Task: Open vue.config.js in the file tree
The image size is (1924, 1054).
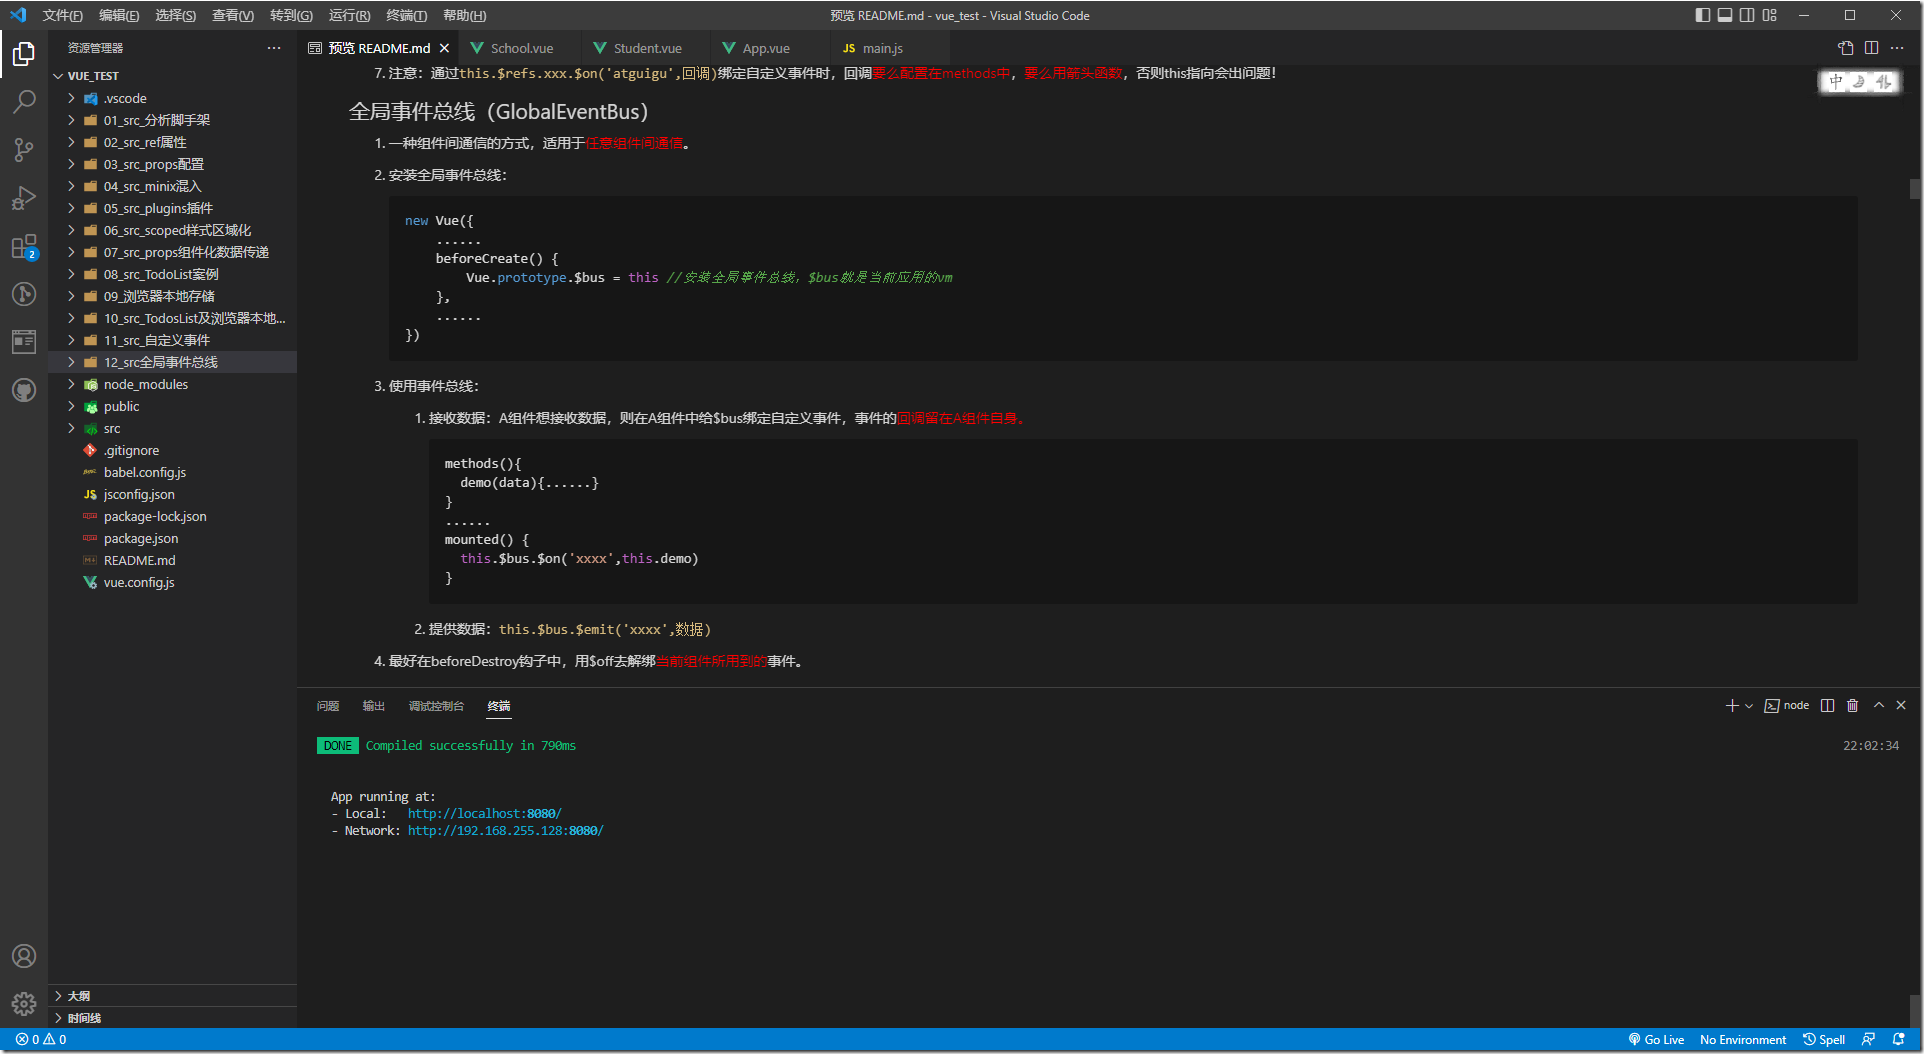Action: 173,582
